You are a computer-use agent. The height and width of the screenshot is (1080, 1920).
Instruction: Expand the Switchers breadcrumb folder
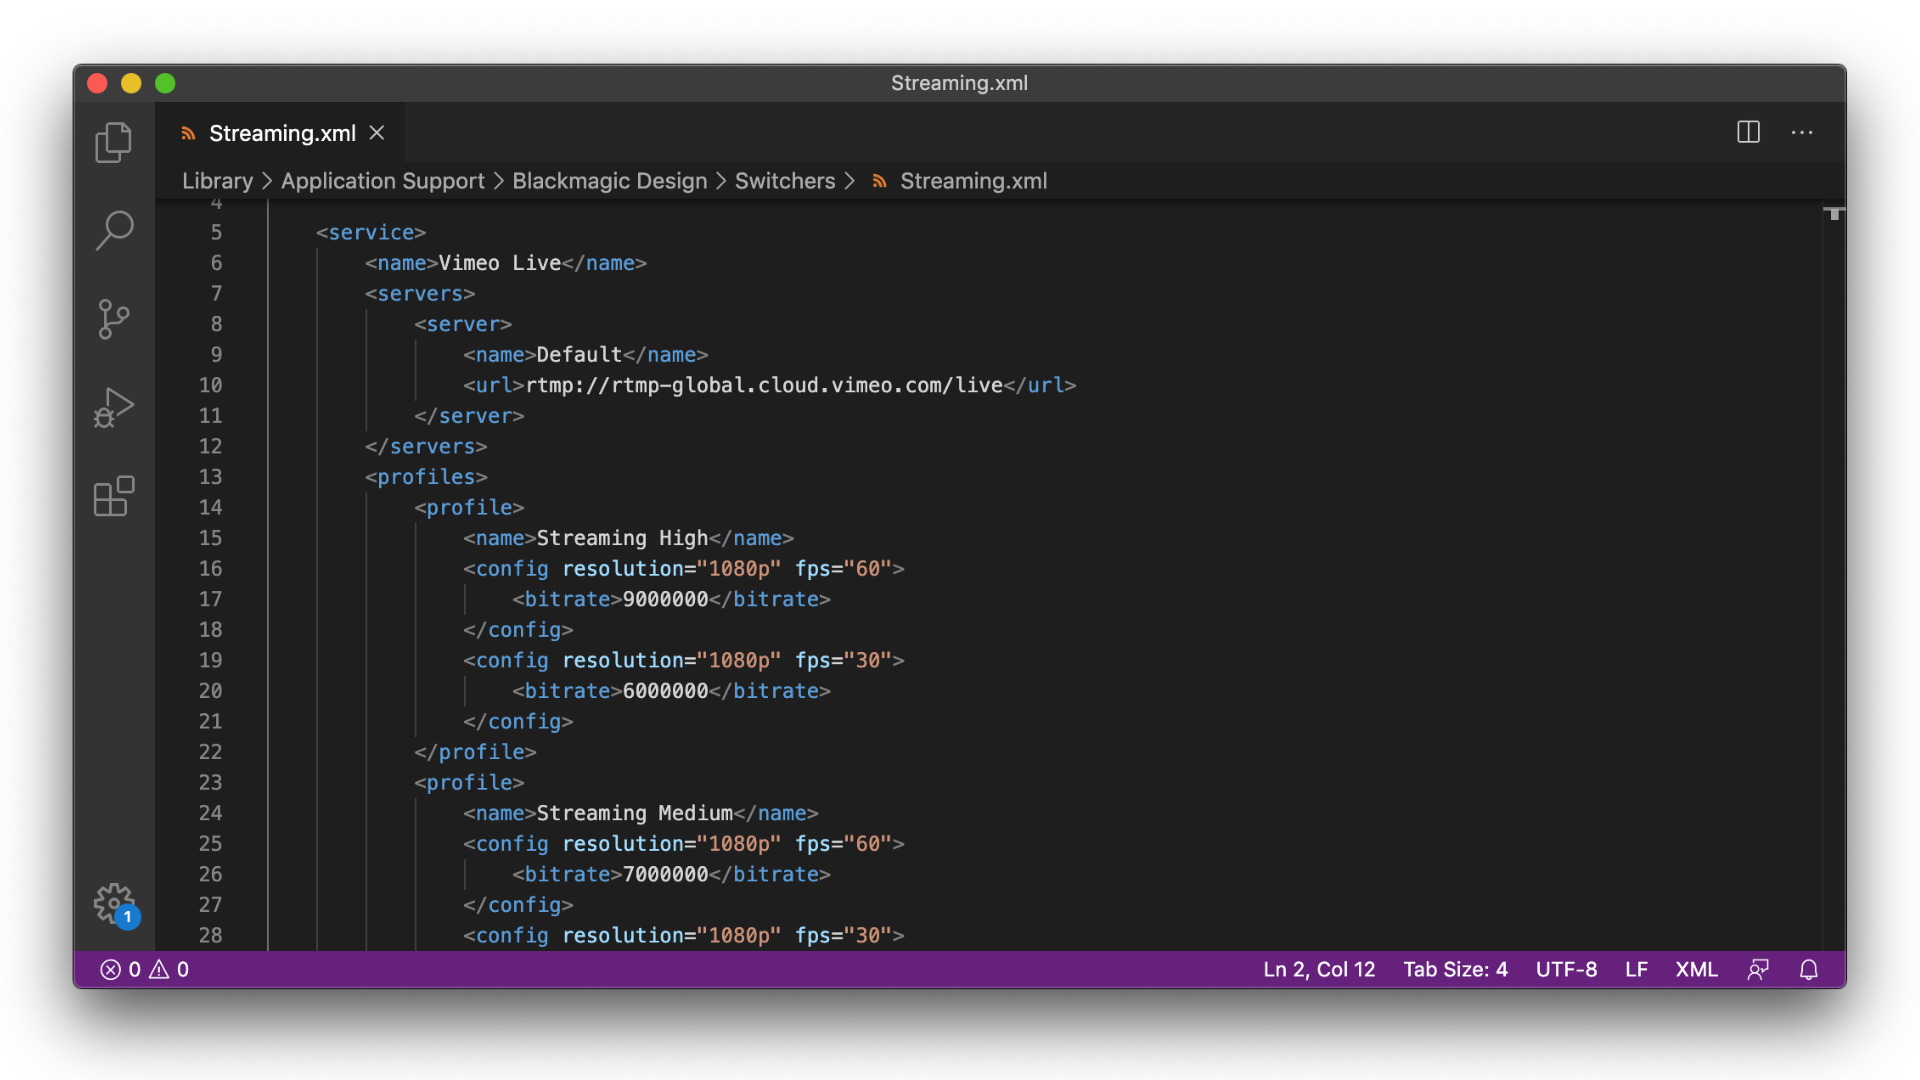[x=784, y=181]
